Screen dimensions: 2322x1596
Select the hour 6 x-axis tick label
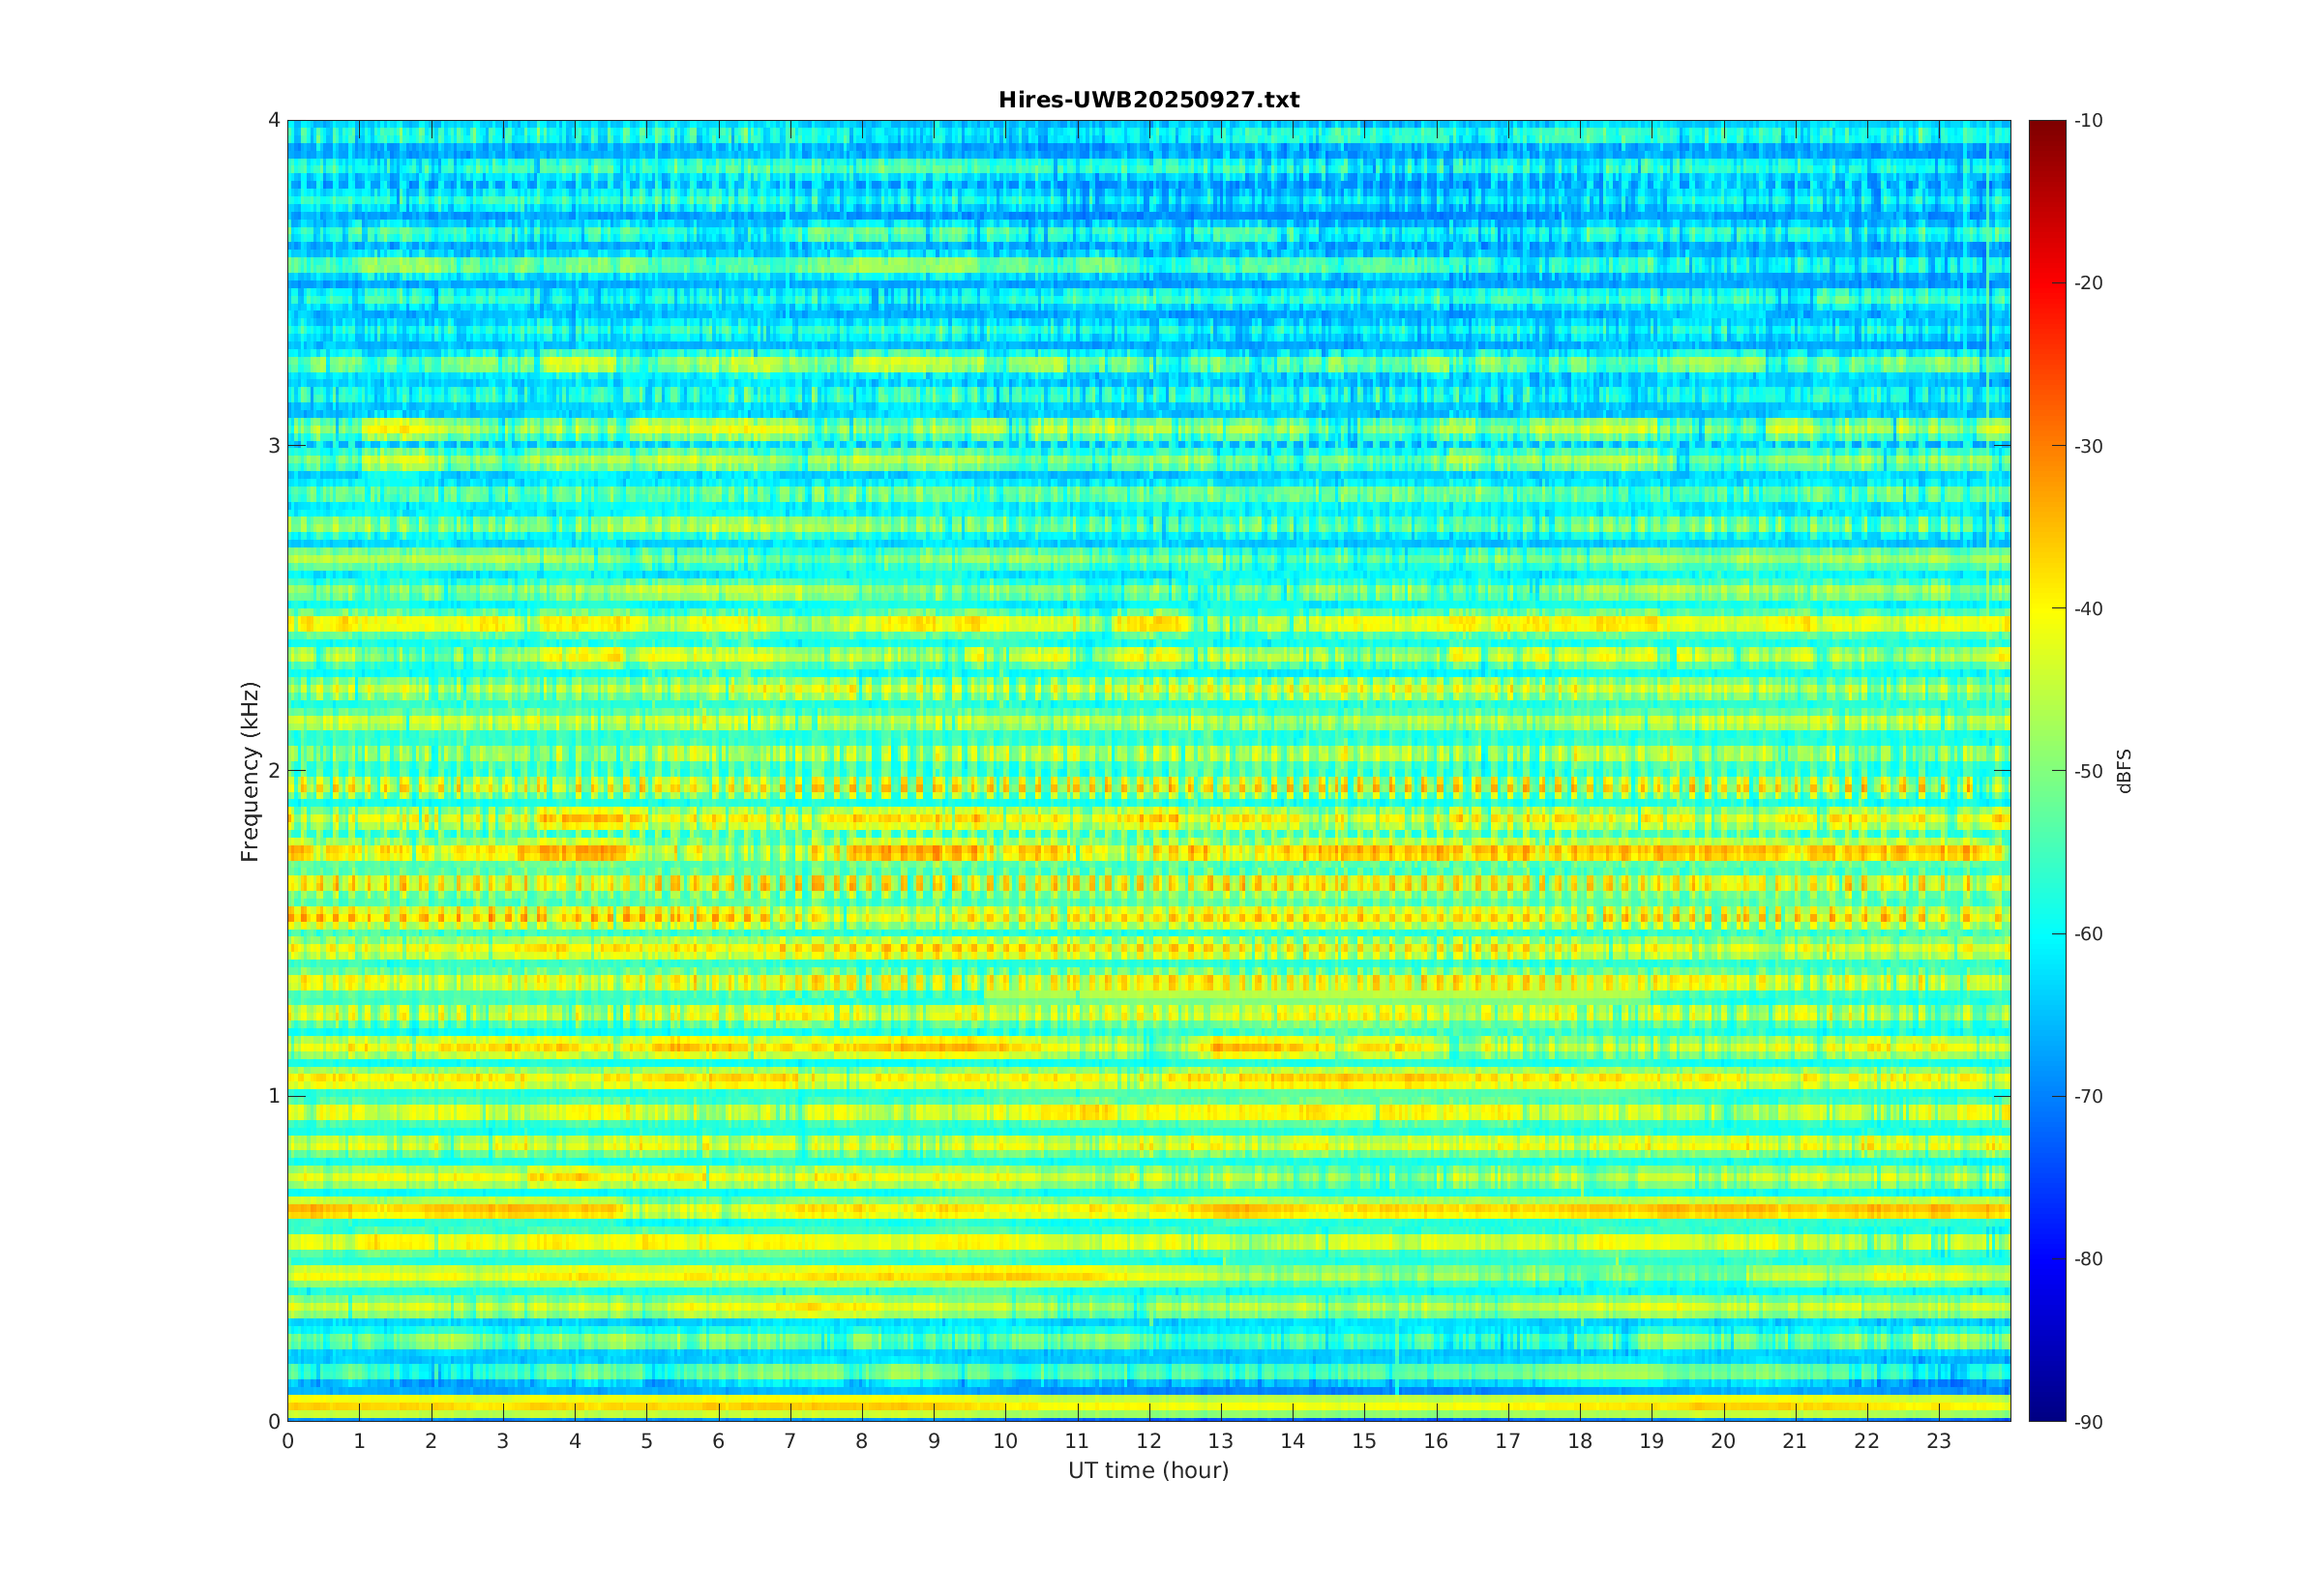click(718, 1442)
